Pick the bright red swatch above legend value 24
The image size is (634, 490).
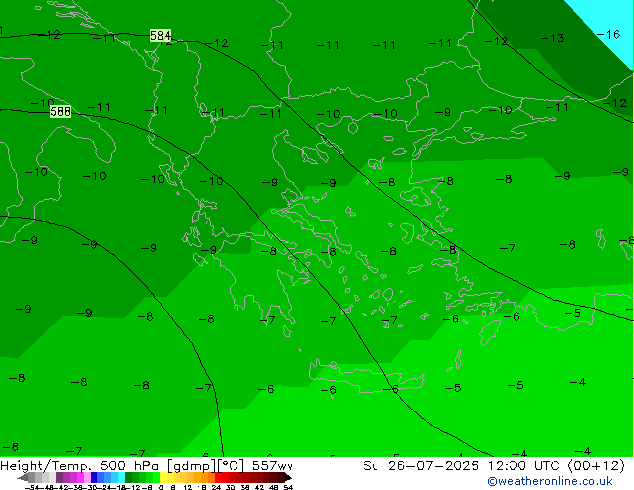point(219,477)
